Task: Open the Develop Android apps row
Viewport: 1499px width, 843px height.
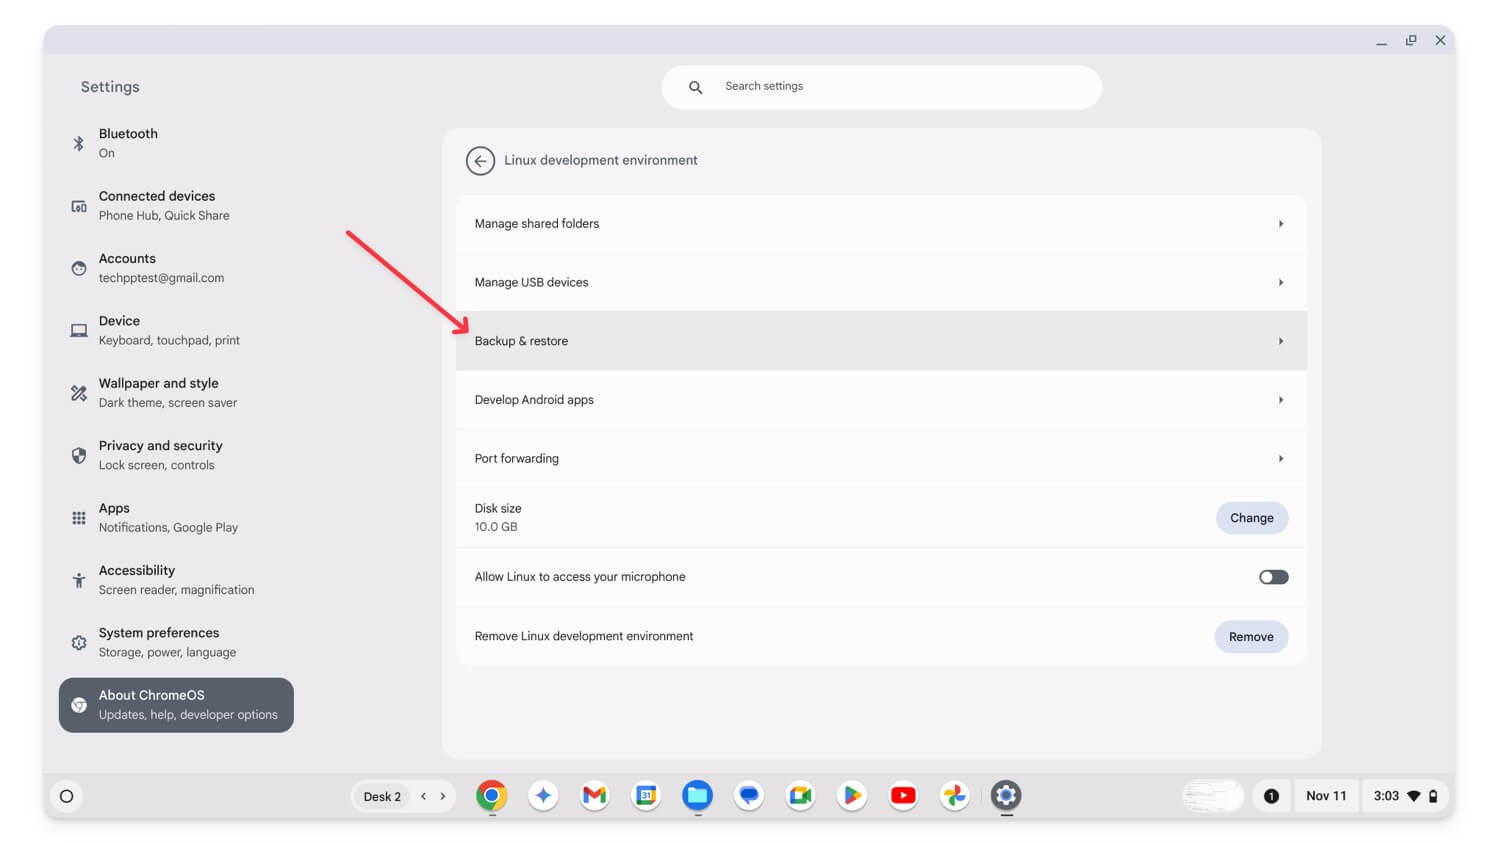Action: (x=881, y=400)
